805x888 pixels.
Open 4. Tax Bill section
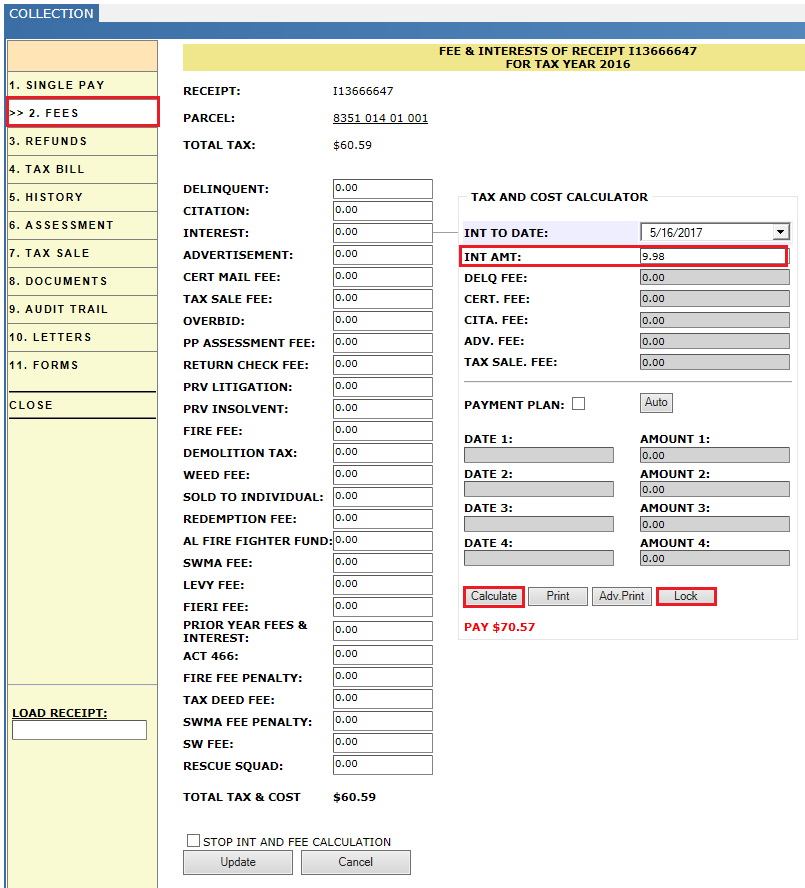(82, 169)
